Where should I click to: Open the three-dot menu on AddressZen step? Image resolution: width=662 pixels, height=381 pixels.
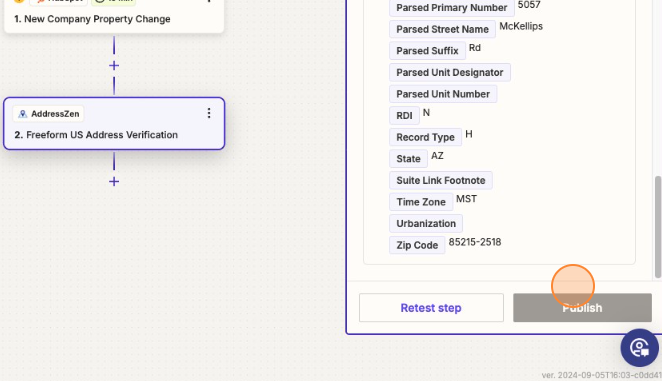pyautogui.click(x=209, y=113)
